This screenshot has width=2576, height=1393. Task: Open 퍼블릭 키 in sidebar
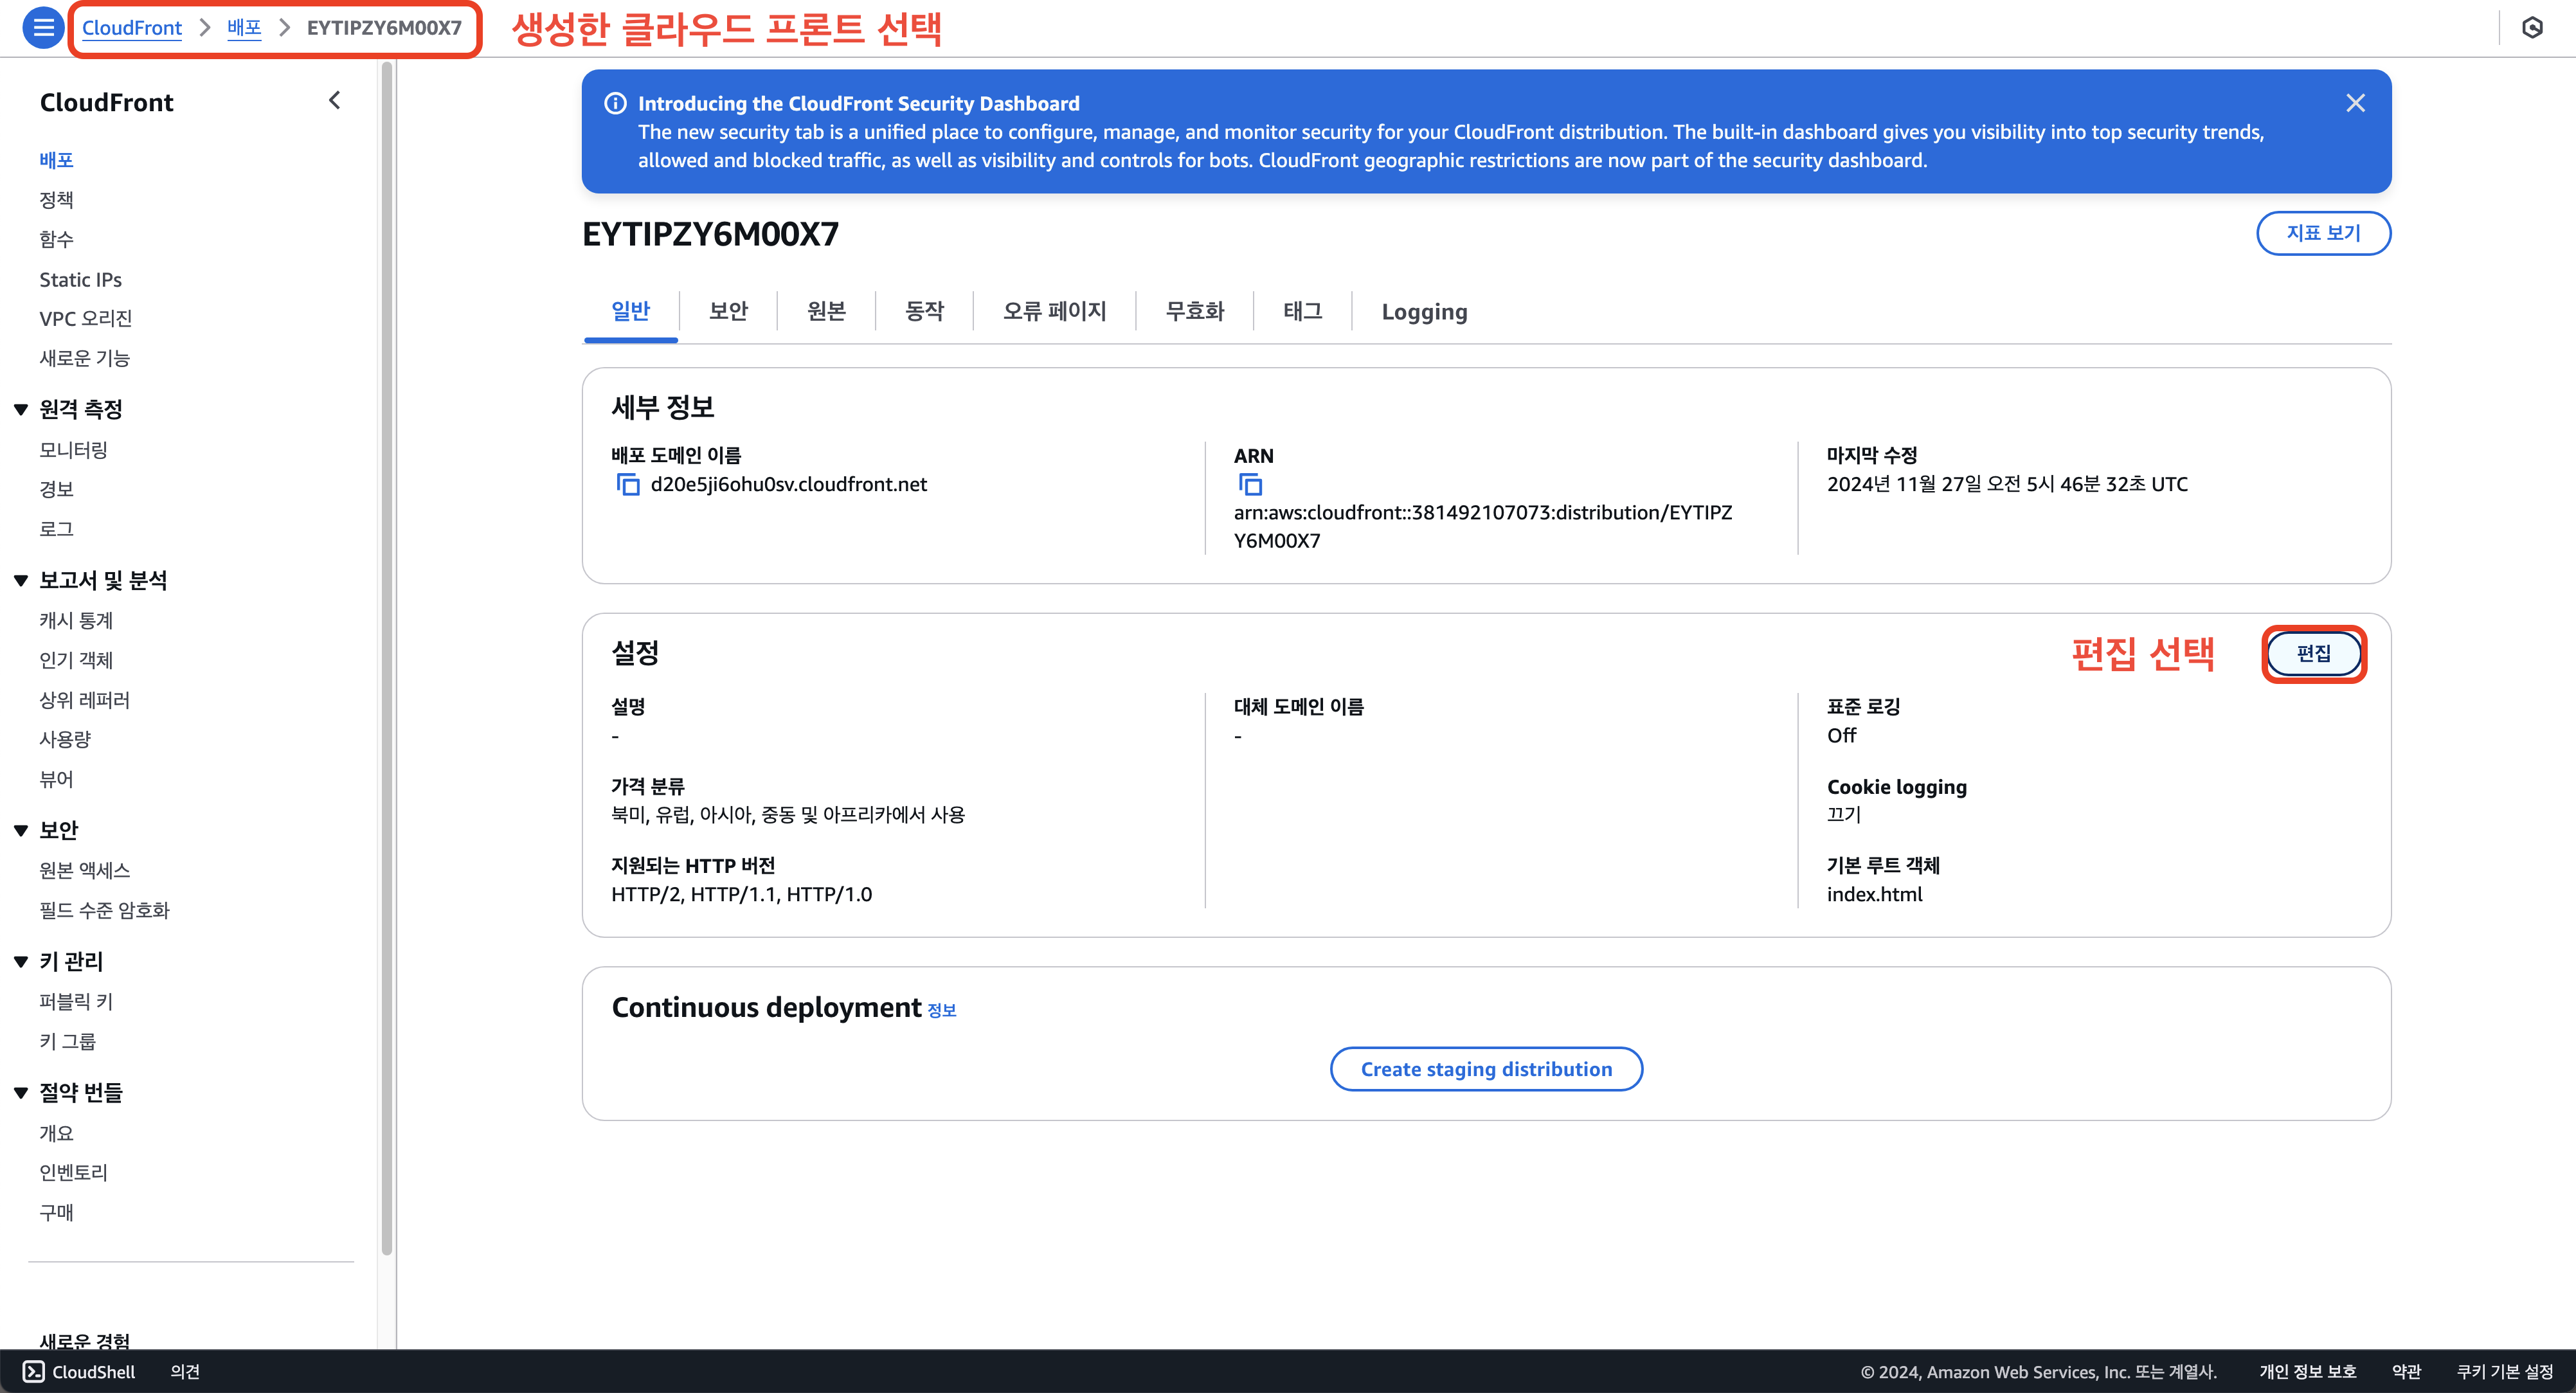click(x=76, y=1001)
